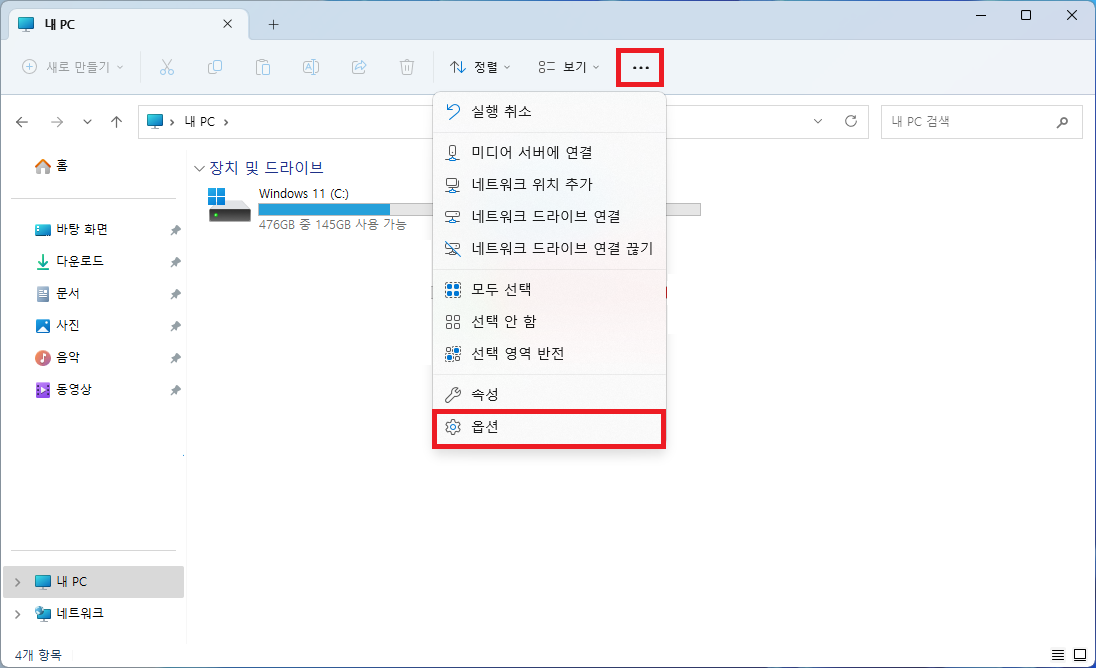Click the Copy icon in the toolbar
The width and height of the screenshot is (1096, 668).
click(215, 67)
